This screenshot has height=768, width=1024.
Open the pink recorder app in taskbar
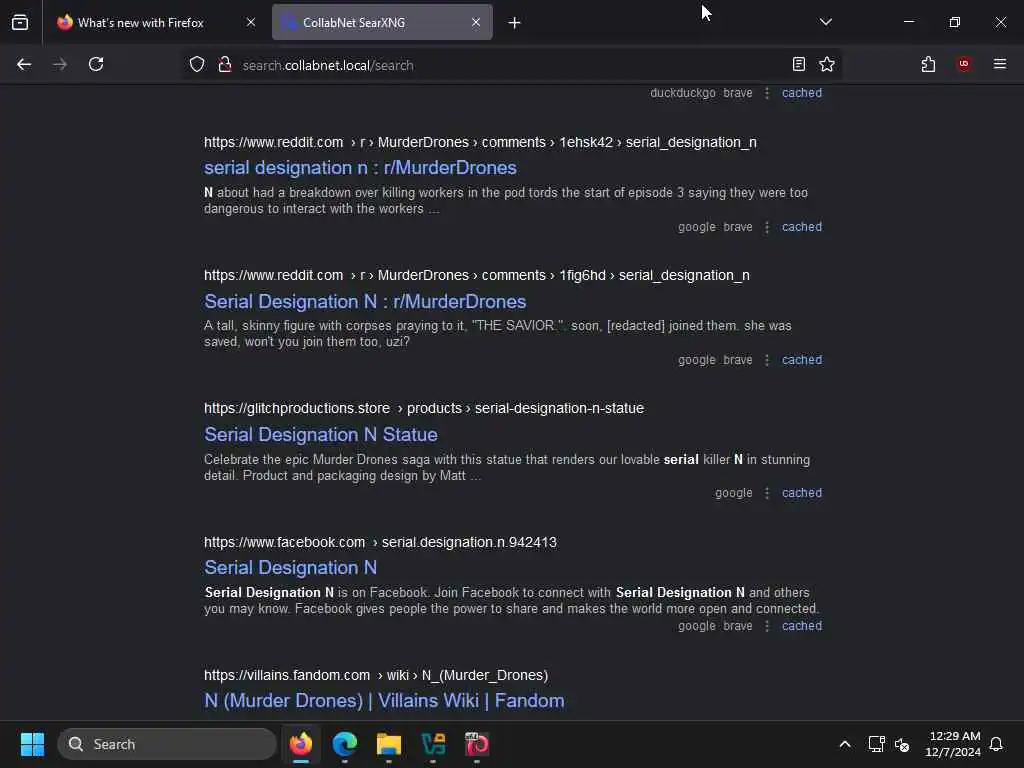pos(477,744)
